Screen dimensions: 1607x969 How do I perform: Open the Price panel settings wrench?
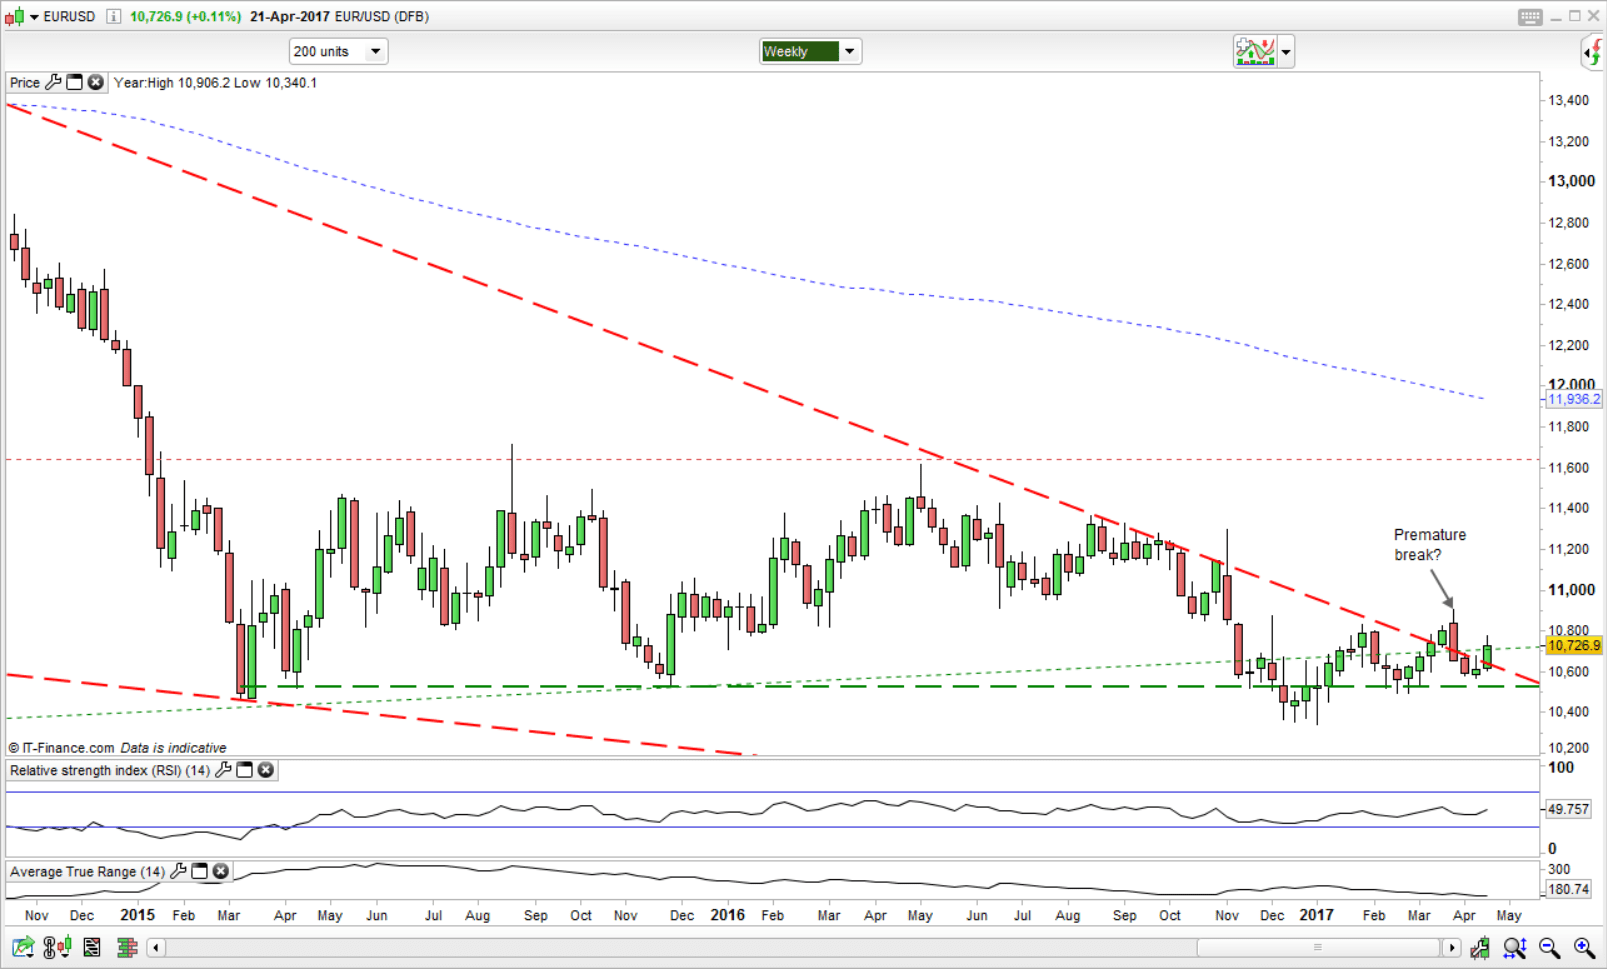(54, 83)
